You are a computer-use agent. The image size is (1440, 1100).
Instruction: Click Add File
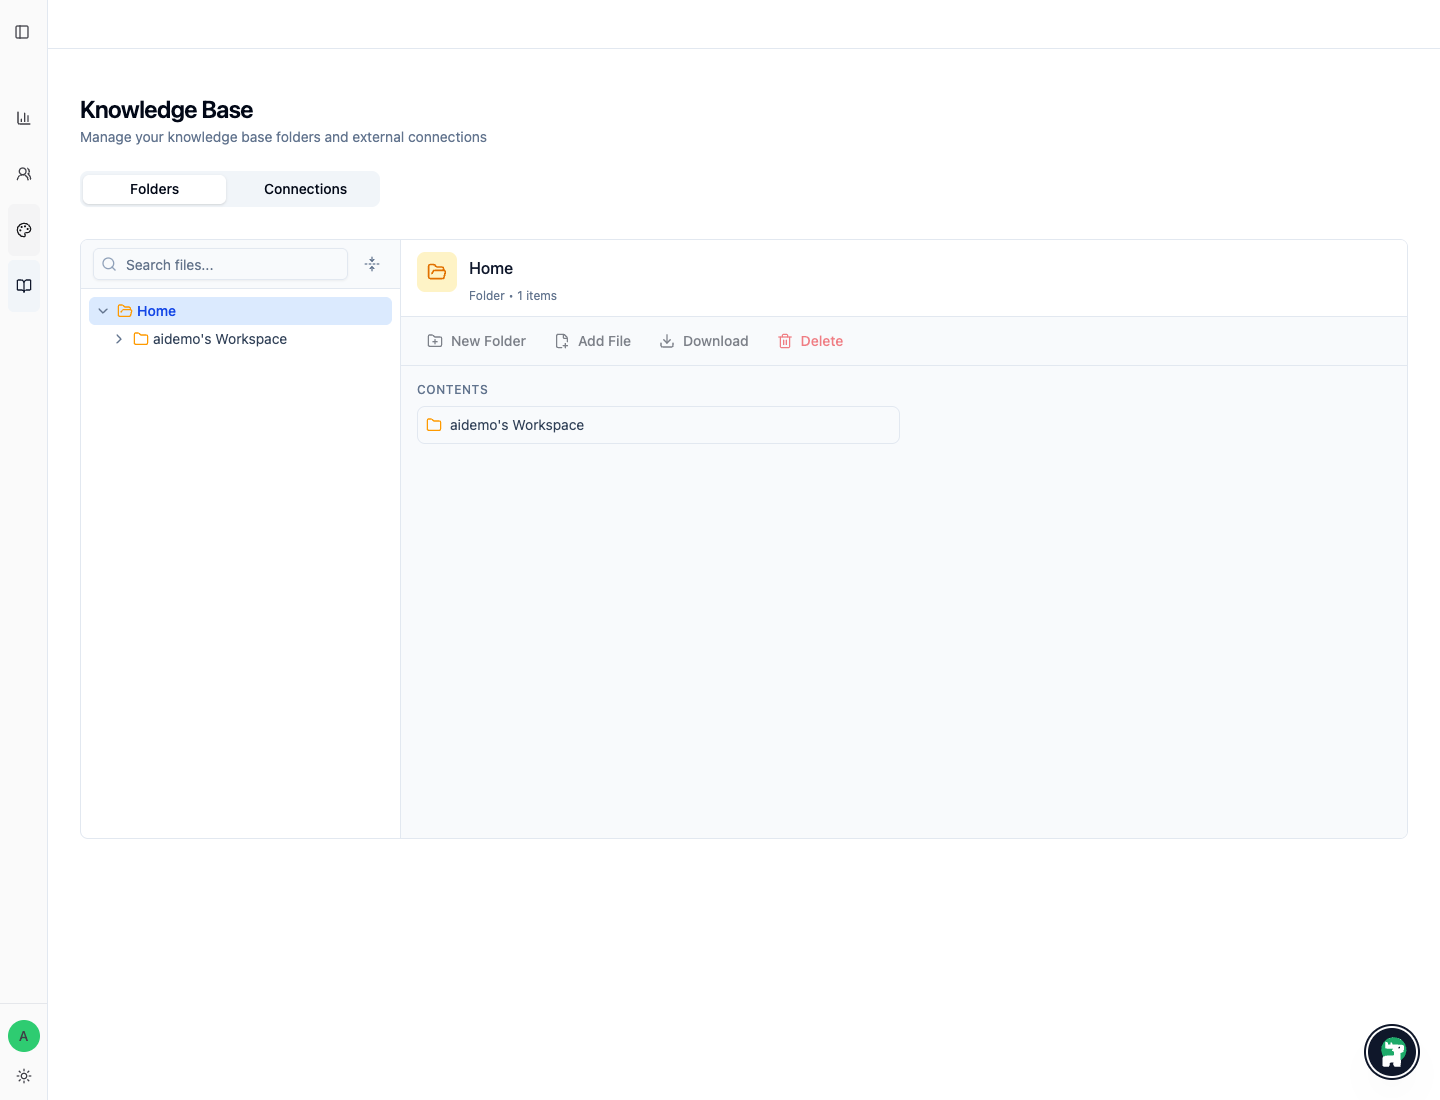click(x=592, y=341)
